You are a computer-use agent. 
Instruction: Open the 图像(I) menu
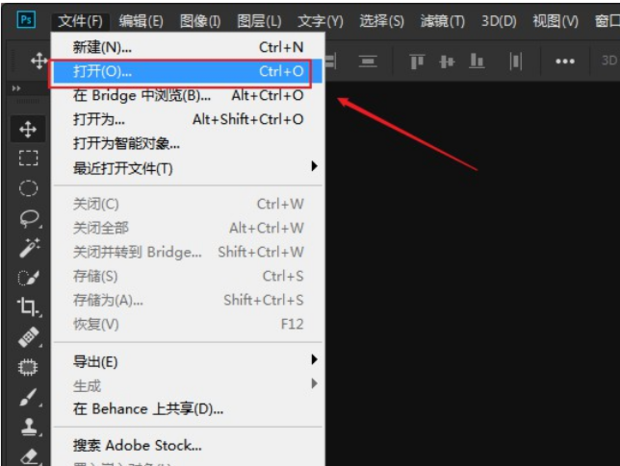[200, 21]
